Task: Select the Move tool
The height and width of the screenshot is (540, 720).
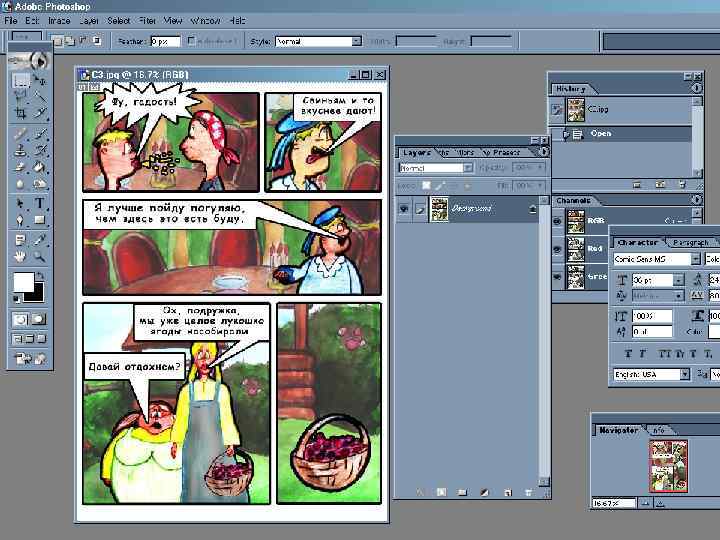Action: [x=40, y=82]
